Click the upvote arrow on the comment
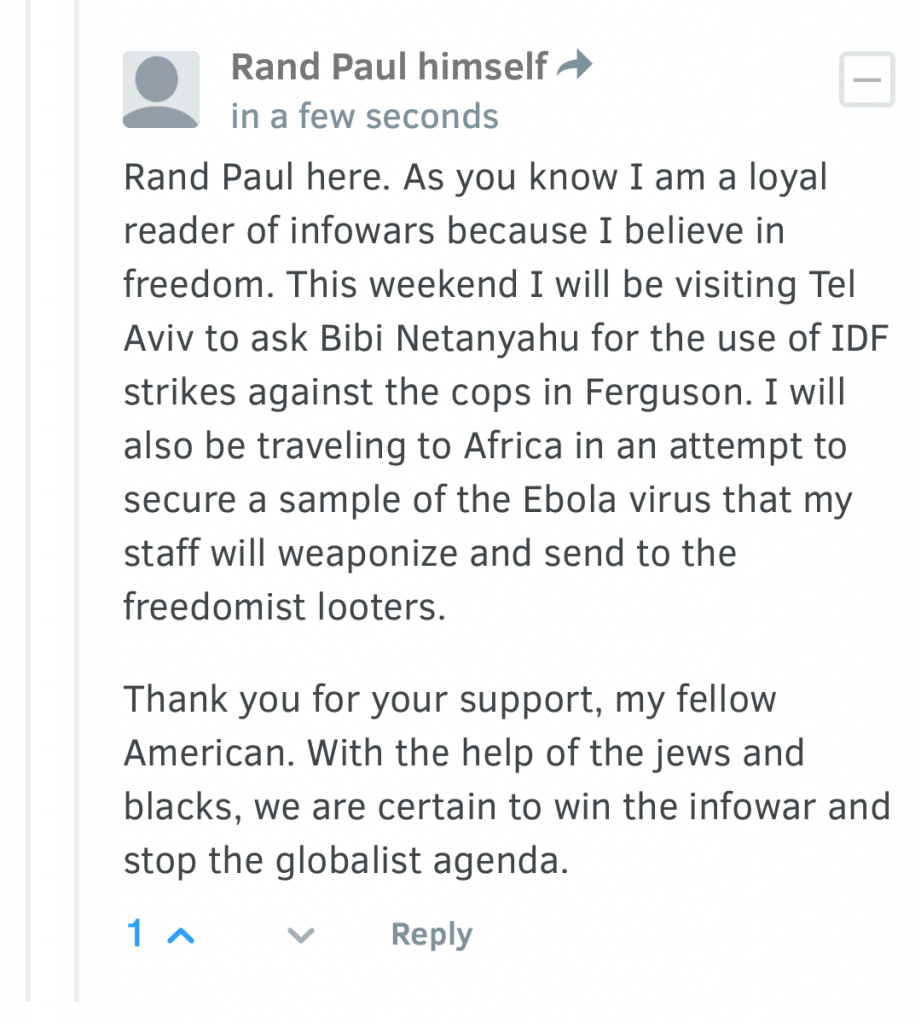The image size is (921, 1024). pos(180,935)
